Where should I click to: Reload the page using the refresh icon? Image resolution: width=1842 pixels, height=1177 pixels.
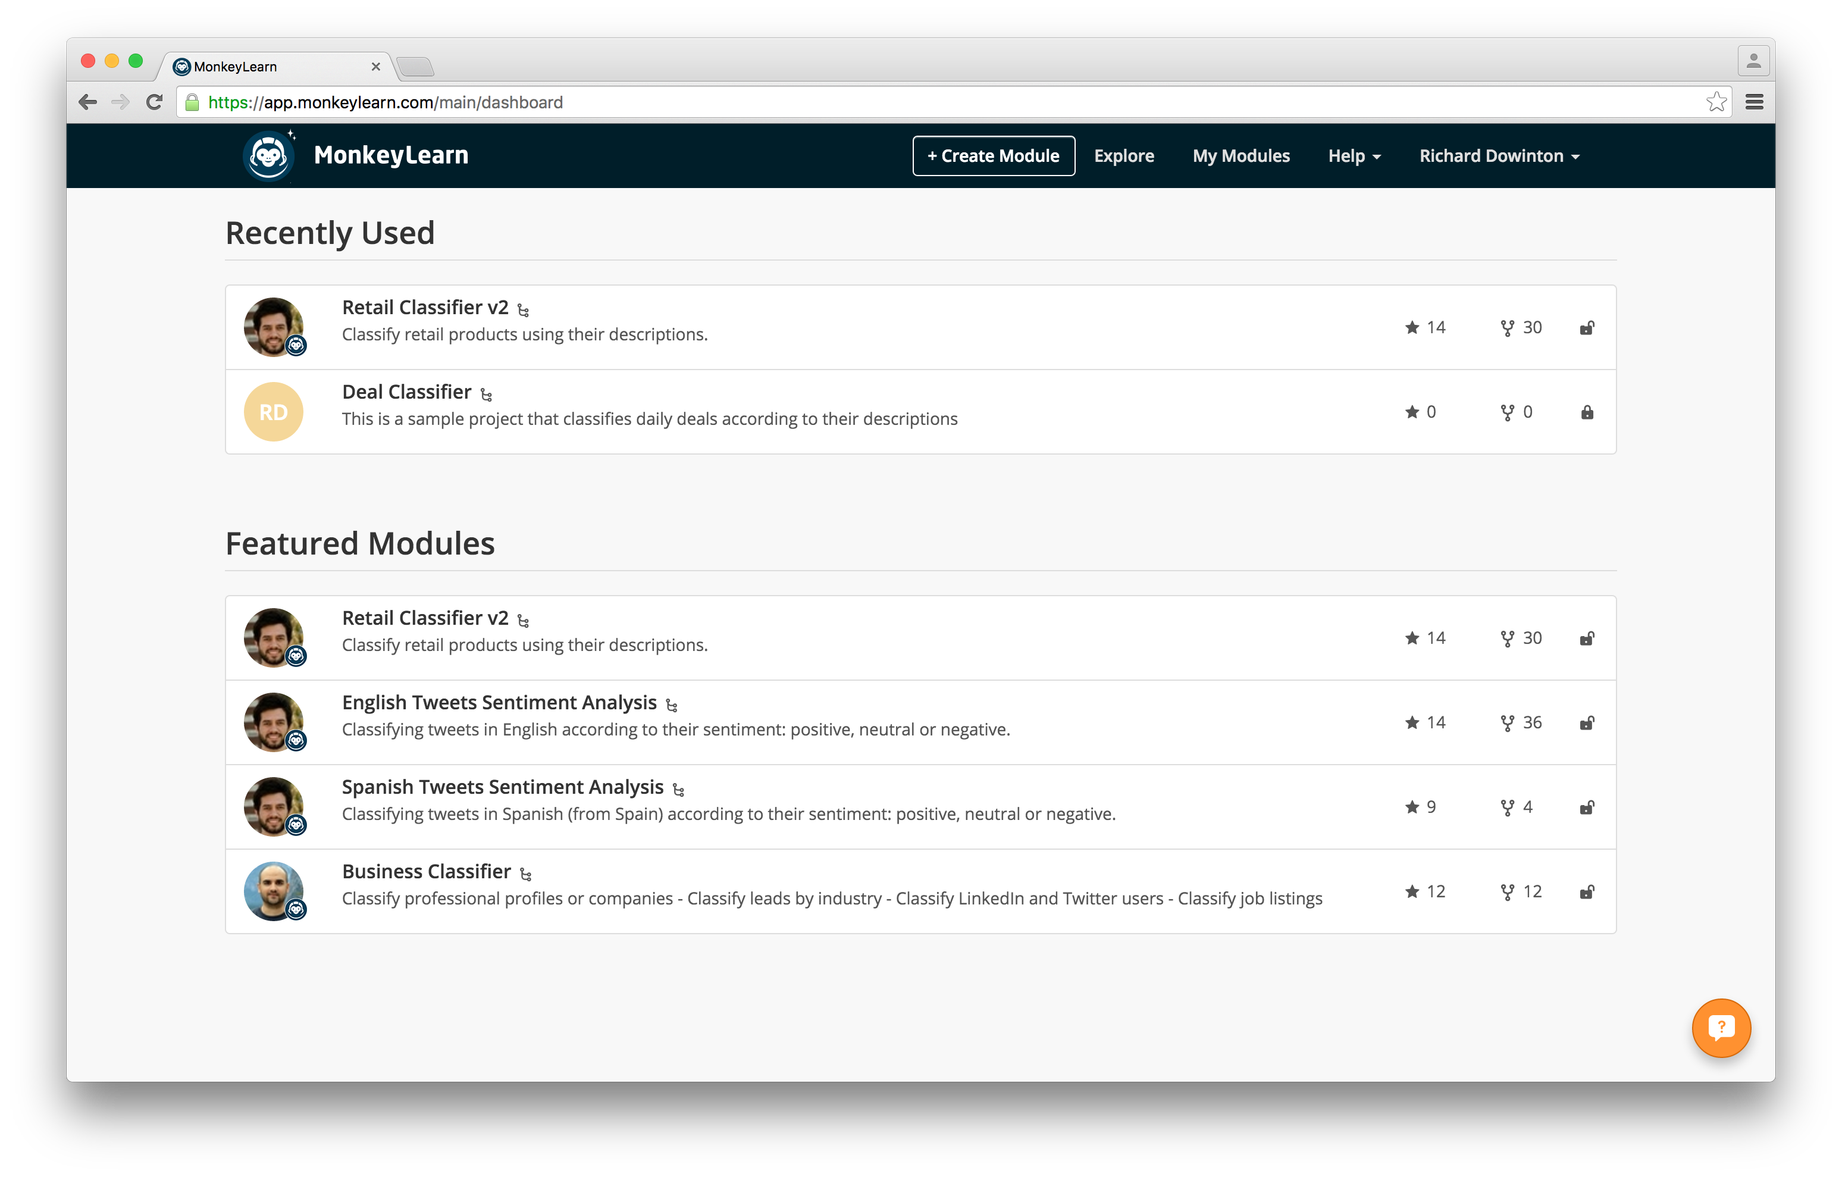(x=154, y=102)
